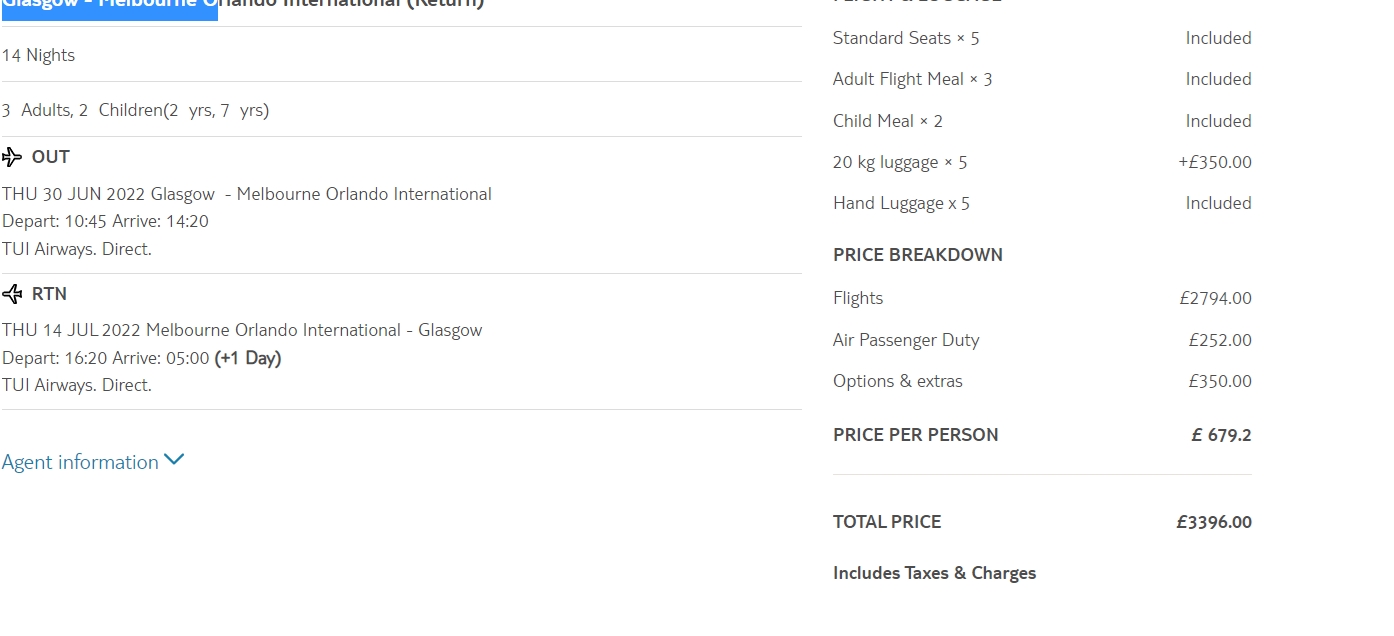Image resolution: width=1394 pixels, height=636 pixels.
Task: Click the price per person £679.2 value
Action: click(1221, 435)
